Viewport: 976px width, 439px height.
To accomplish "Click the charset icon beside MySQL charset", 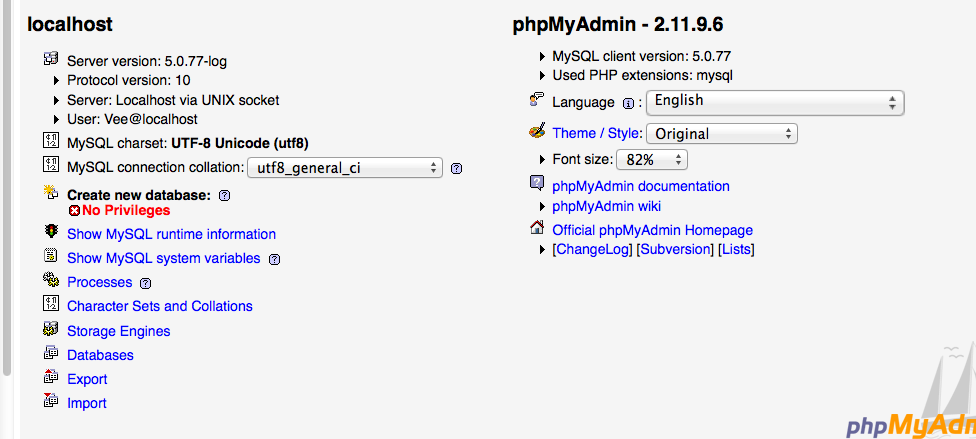I will point(50,141).
